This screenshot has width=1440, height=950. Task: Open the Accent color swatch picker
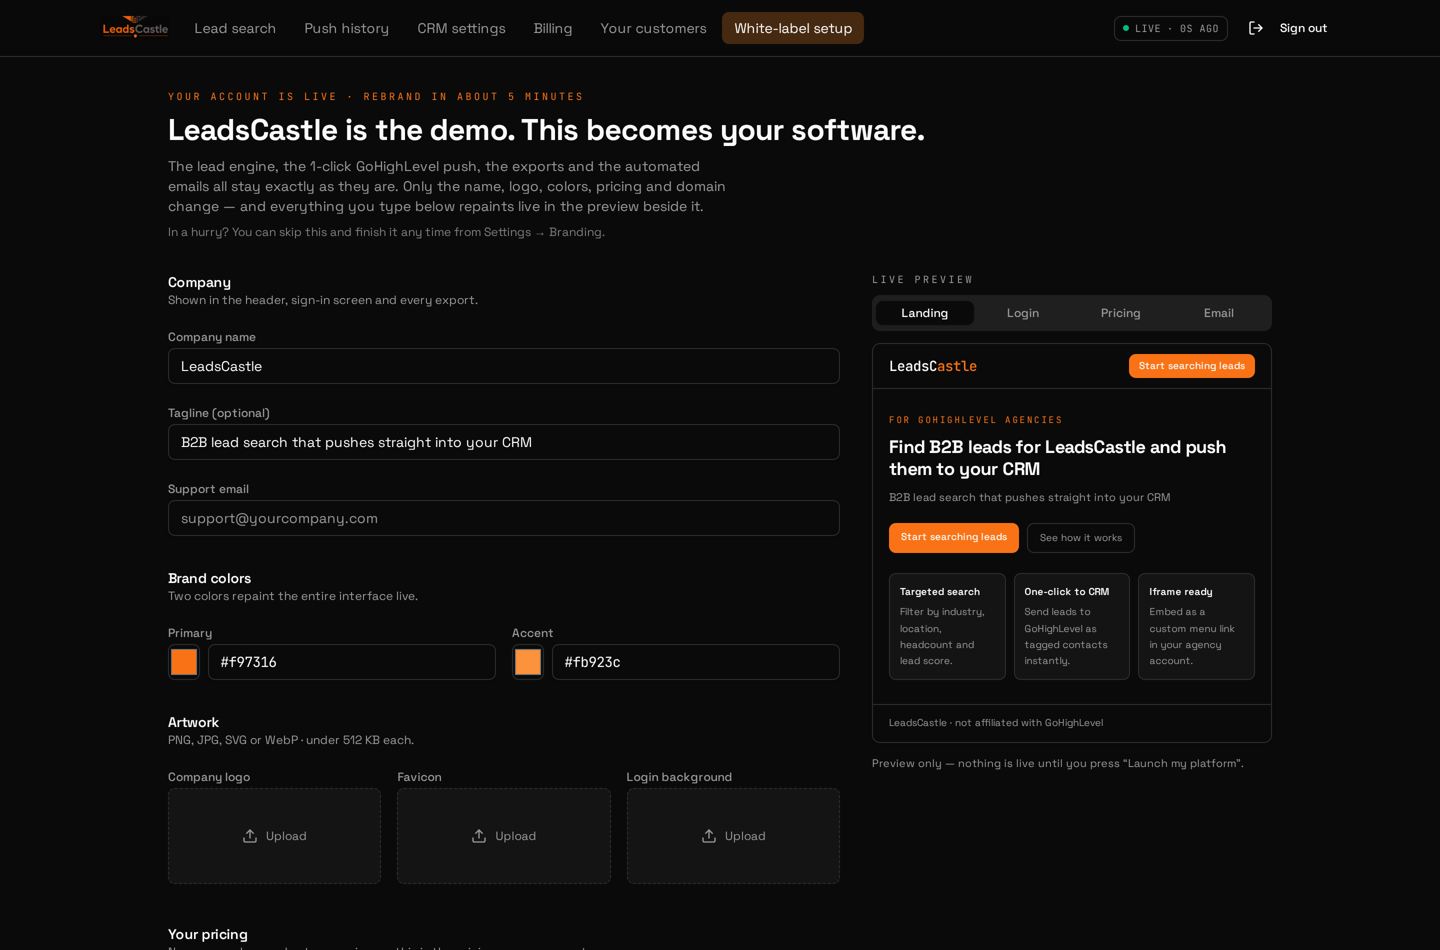point(528,662)
